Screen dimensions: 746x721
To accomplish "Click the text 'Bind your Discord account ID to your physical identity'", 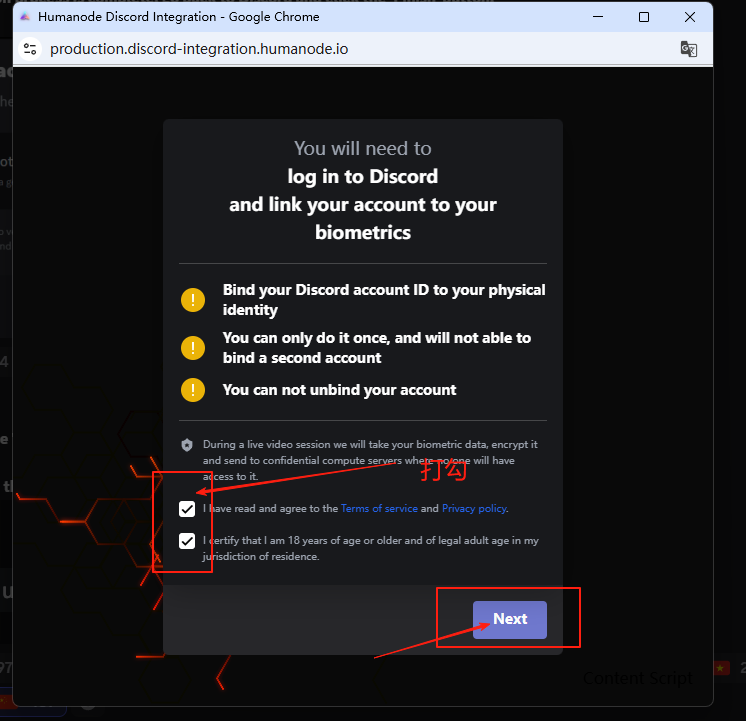I will [384, 300].
